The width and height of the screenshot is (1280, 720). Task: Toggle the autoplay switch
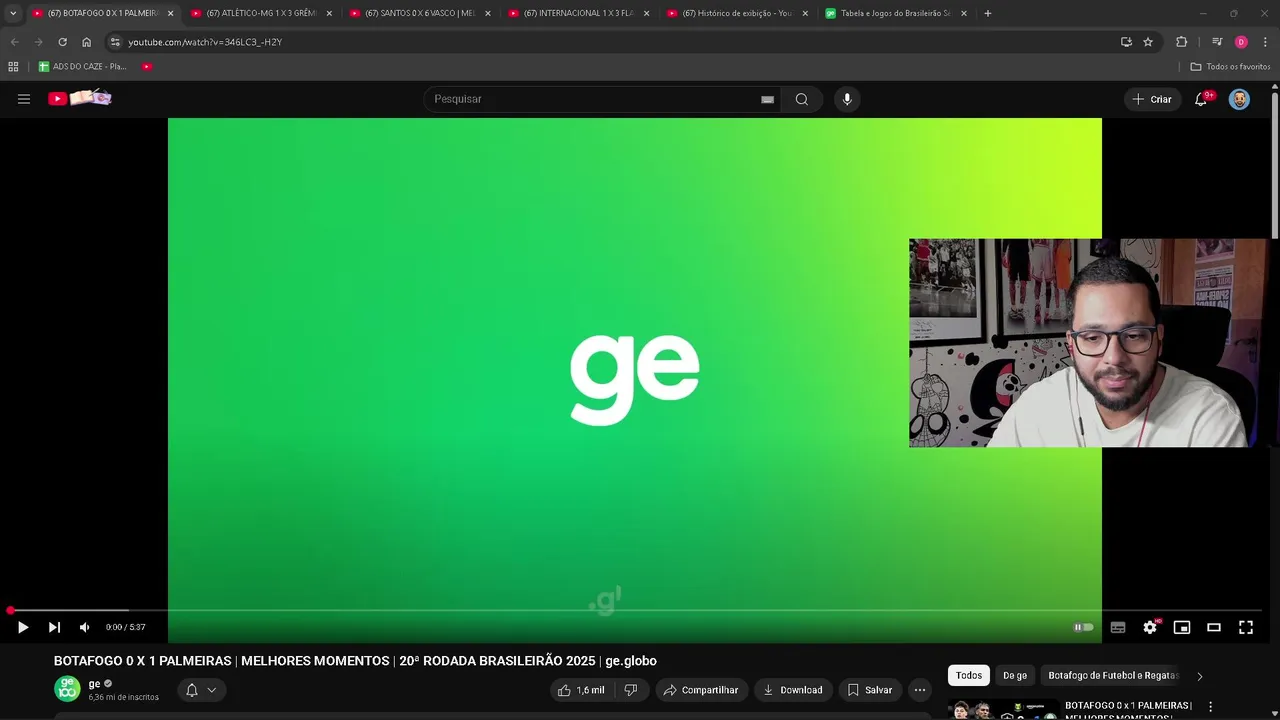coord(1084,627)
